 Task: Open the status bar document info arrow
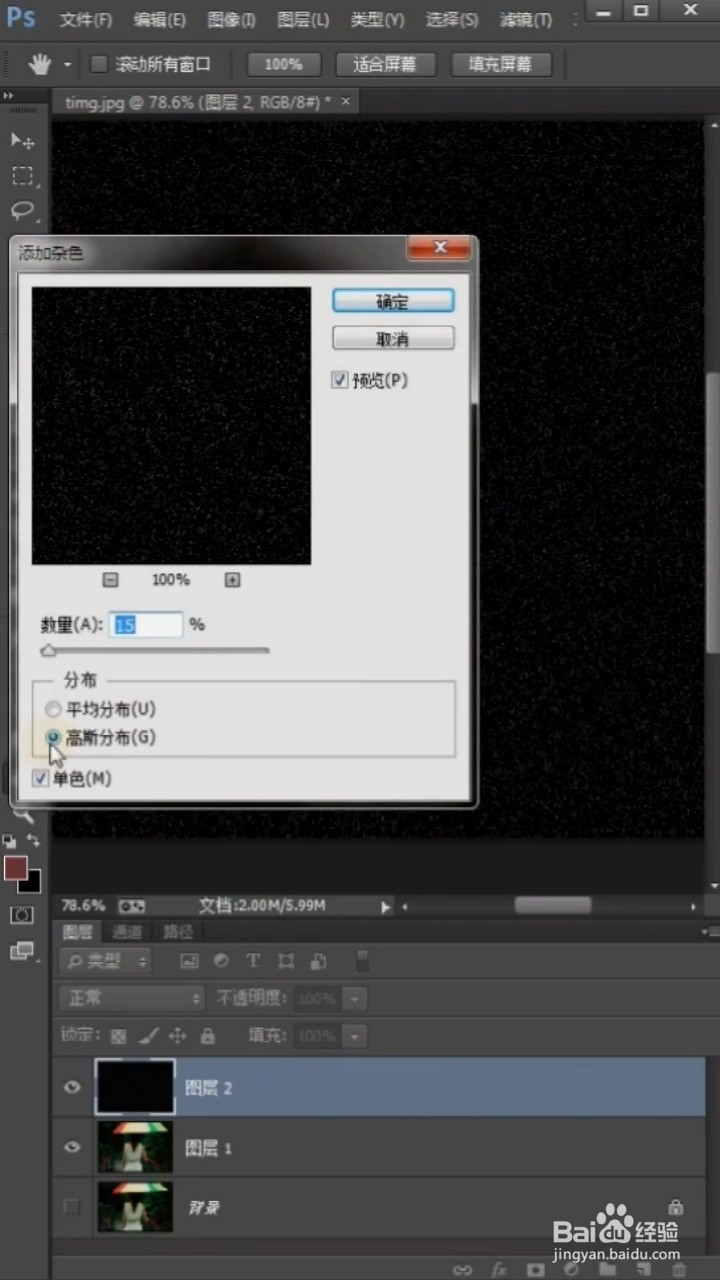coord(385,906)
